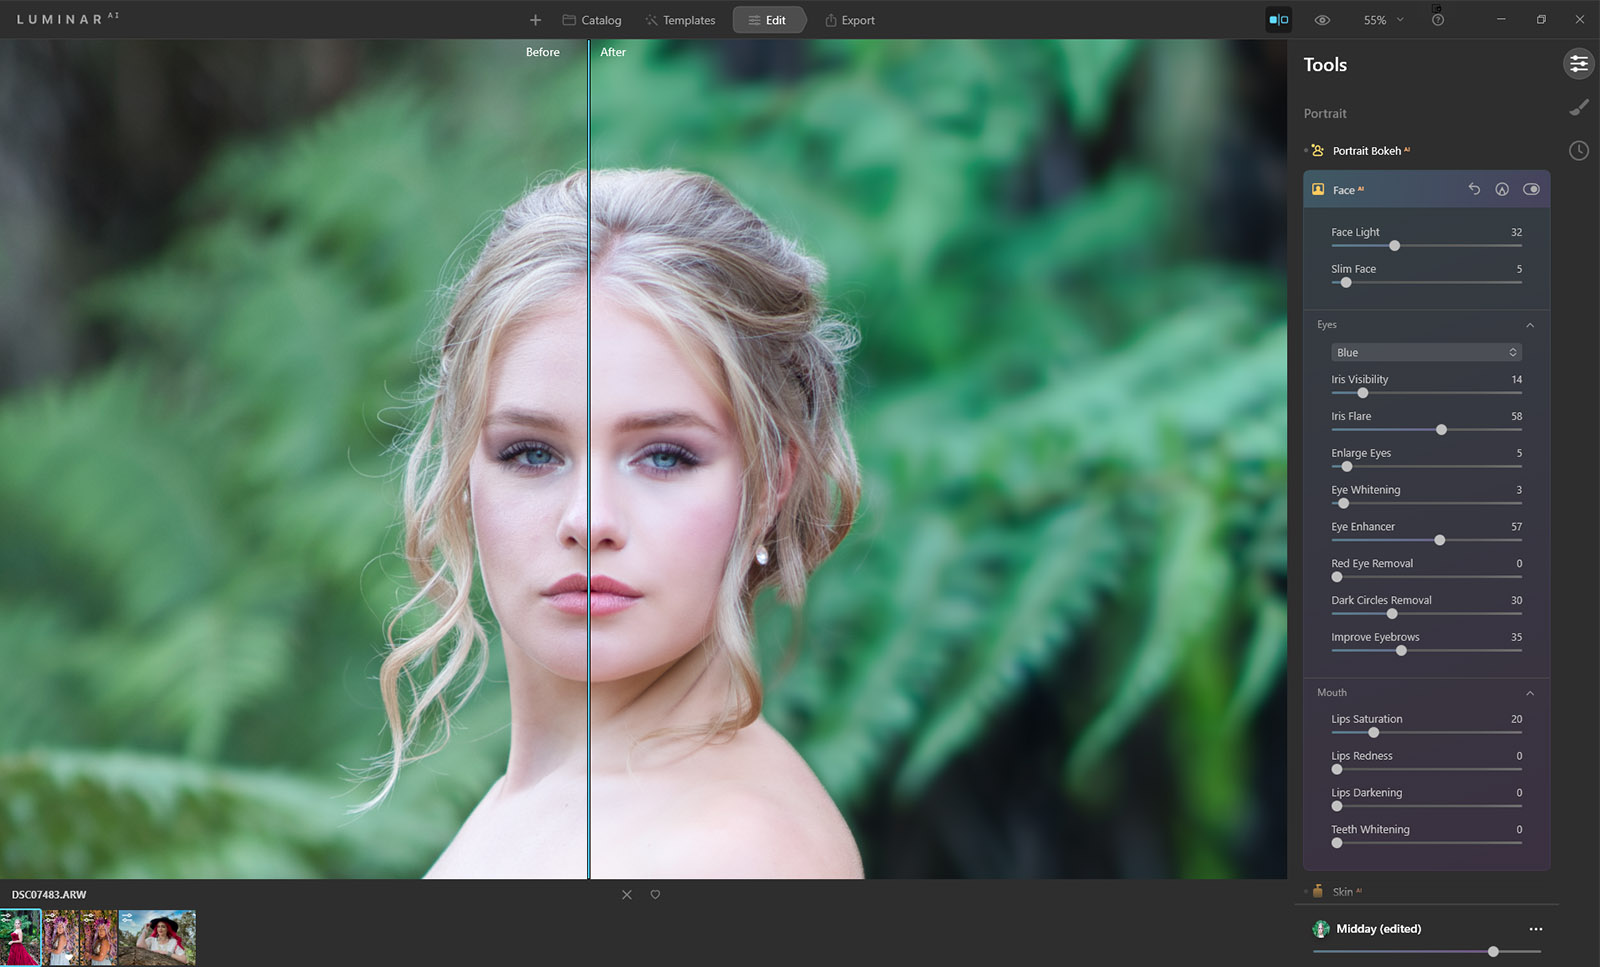
Task: Click the Export button
Action: click(x=849, y=20)
